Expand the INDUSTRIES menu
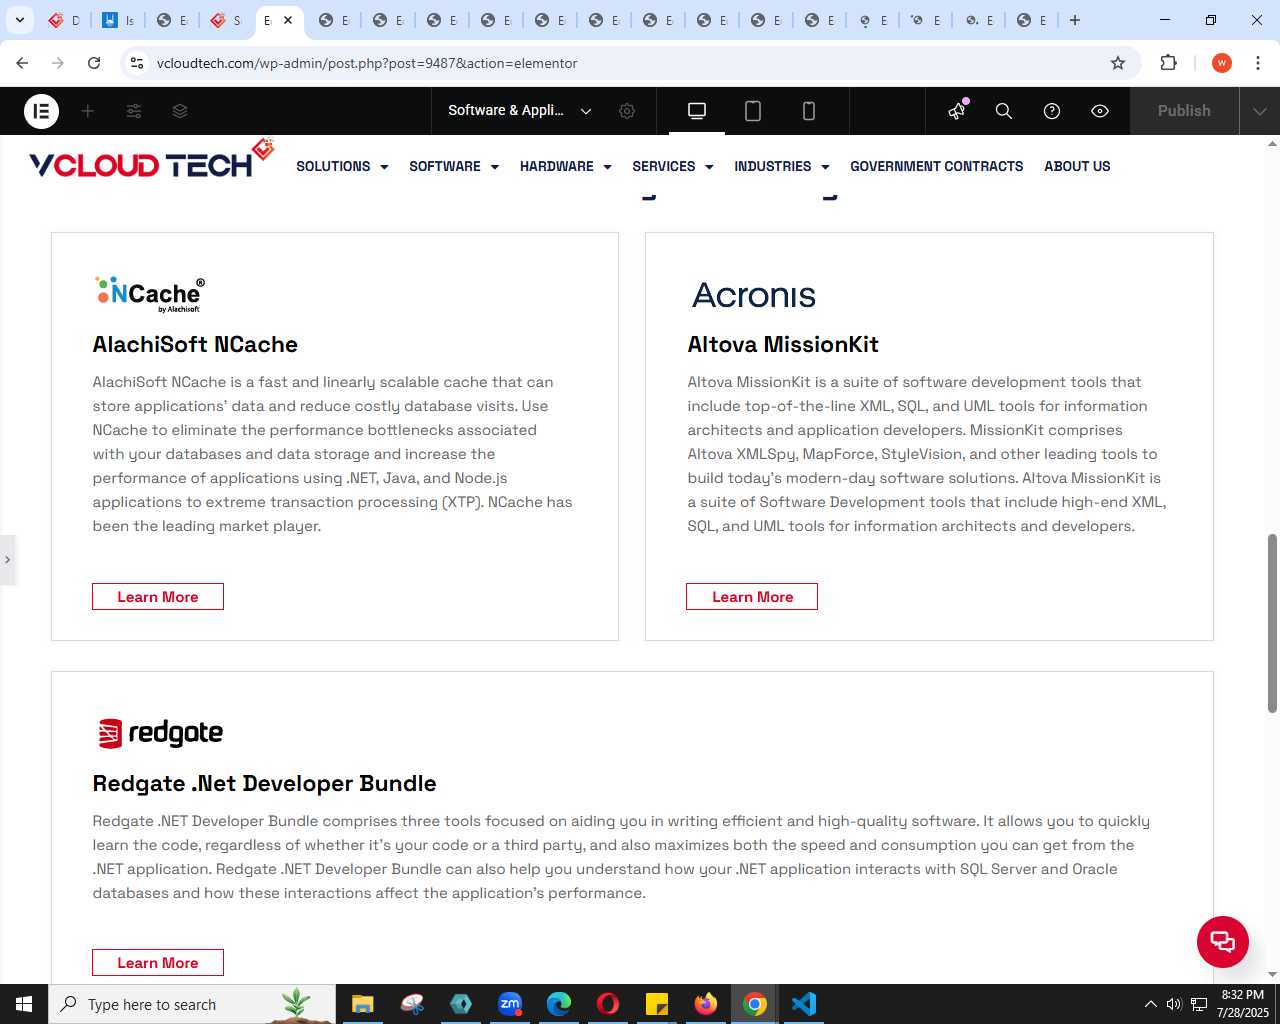Screen dimensions: 1280x1024 coord(782,166)
